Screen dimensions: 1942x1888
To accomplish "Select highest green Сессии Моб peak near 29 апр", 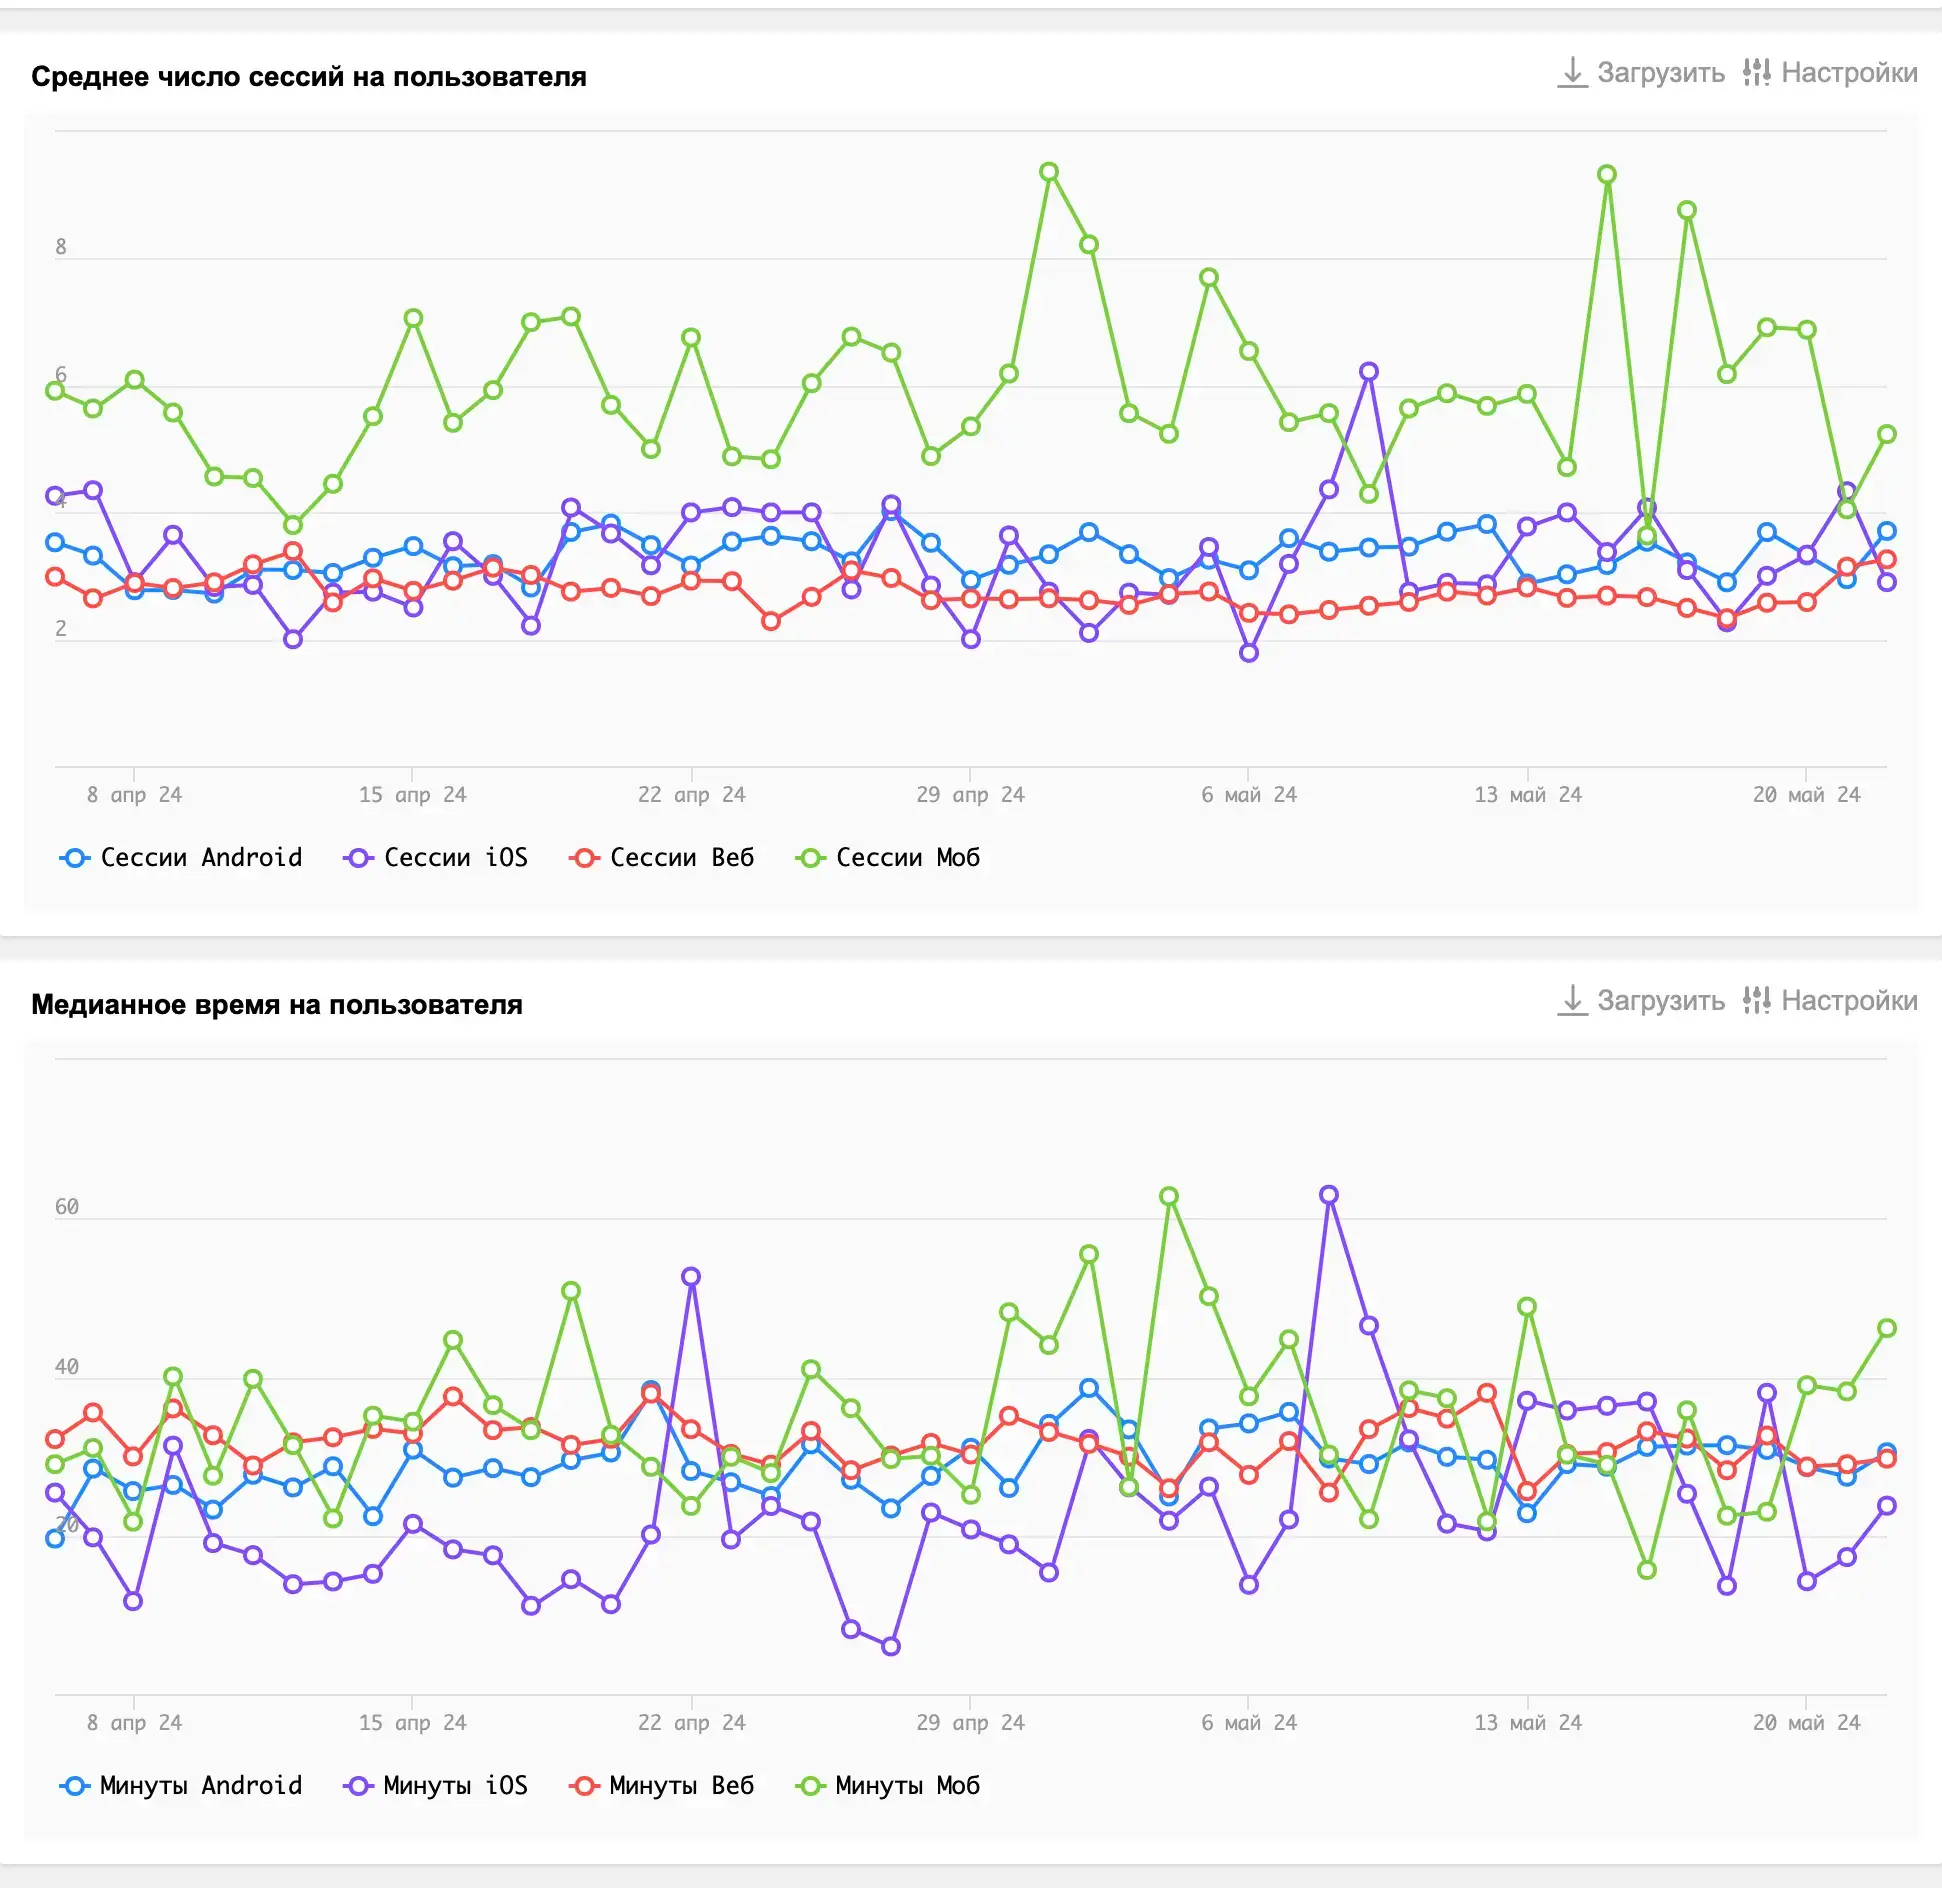I will pos(1049,172).
